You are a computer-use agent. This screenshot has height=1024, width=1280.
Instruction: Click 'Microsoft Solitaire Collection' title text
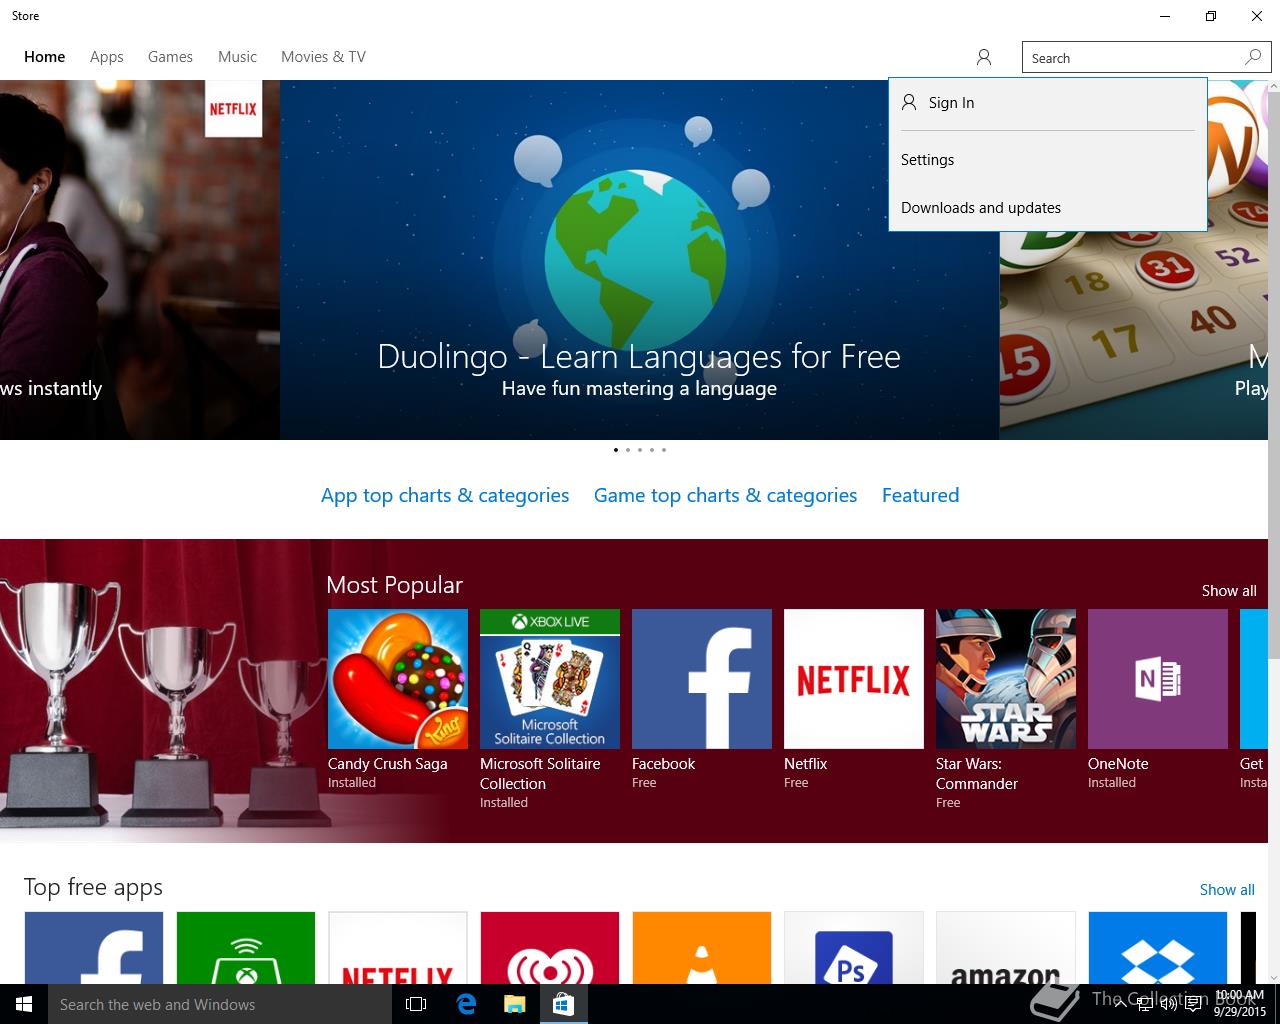point(540,774)
